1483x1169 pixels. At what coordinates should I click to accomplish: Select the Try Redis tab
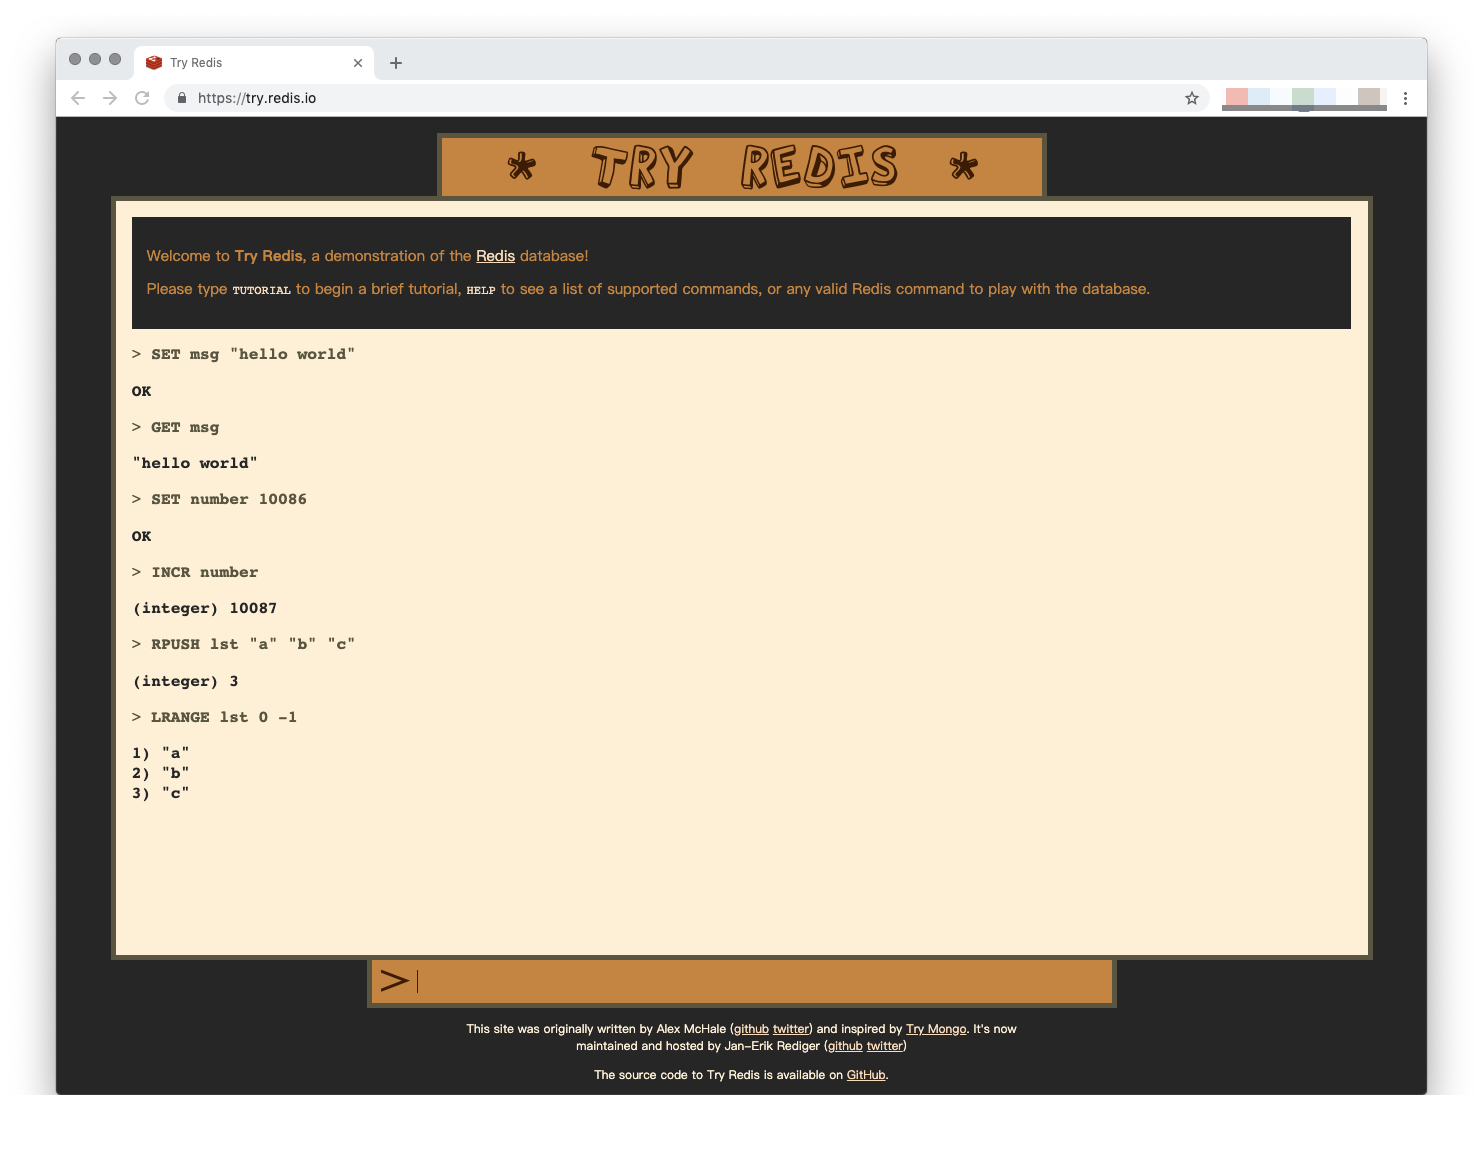[256, 62]
